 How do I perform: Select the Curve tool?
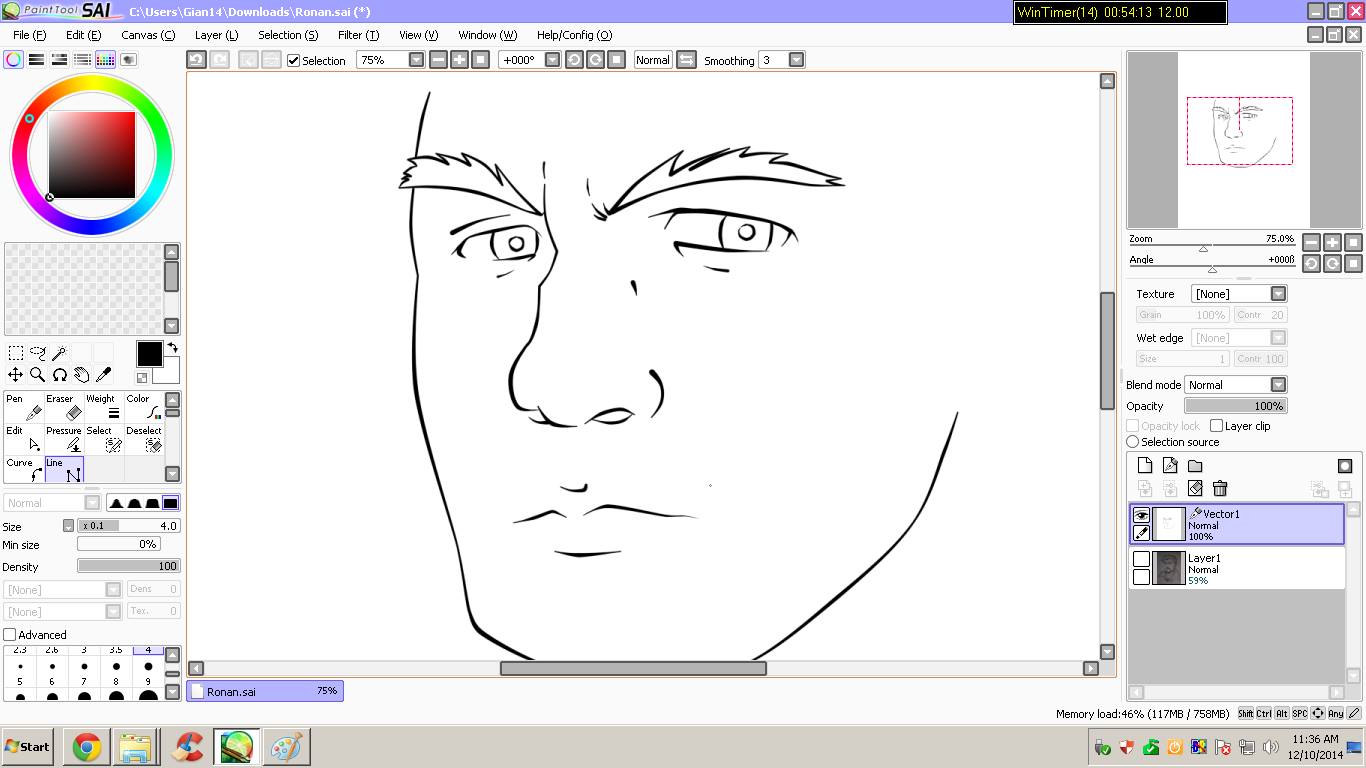(24, 470)
